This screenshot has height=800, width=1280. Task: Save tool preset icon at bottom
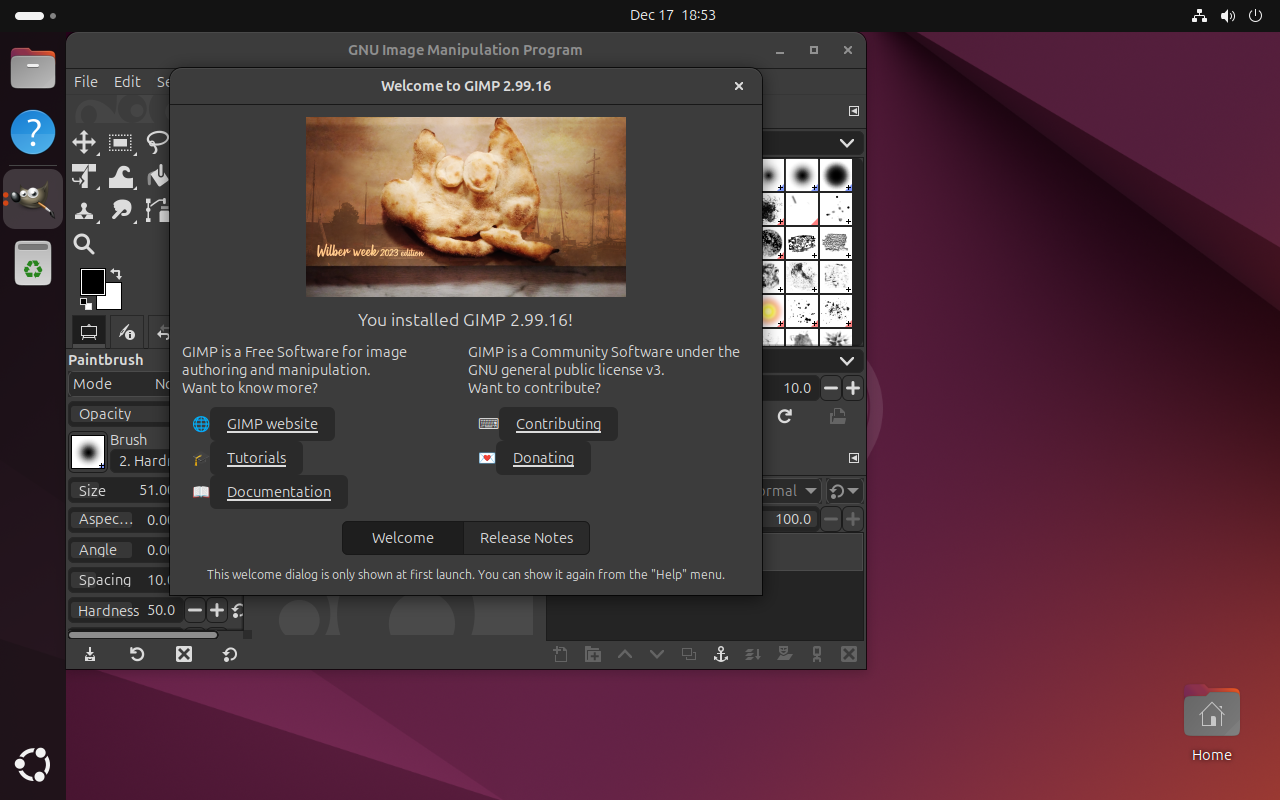(x=90, y=654)
